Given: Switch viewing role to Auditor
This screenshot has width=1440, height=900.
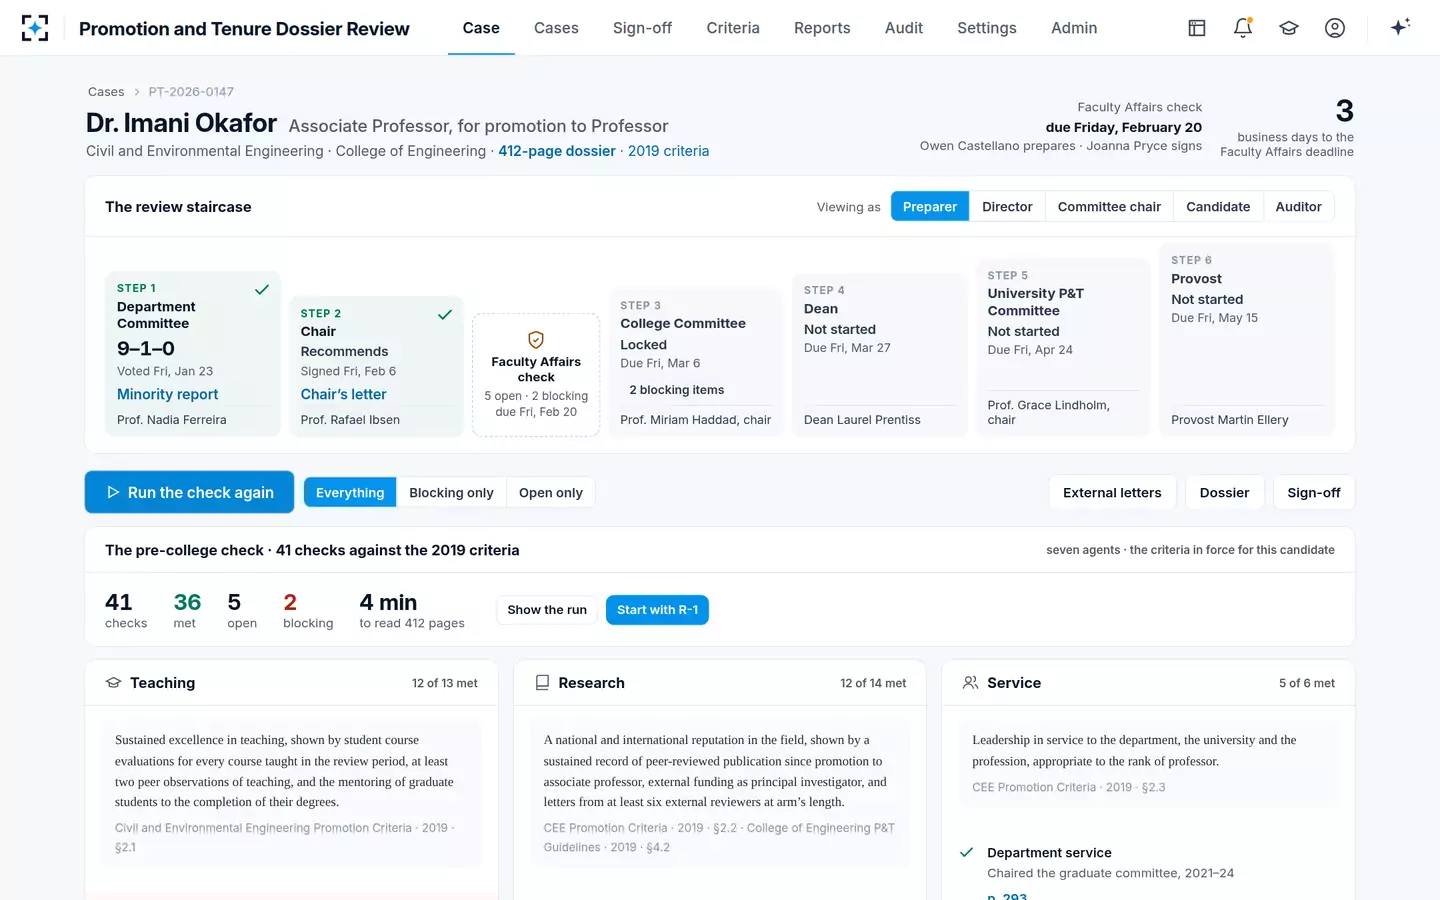Looking at the screenshot, I should [x=1298, y=207].
